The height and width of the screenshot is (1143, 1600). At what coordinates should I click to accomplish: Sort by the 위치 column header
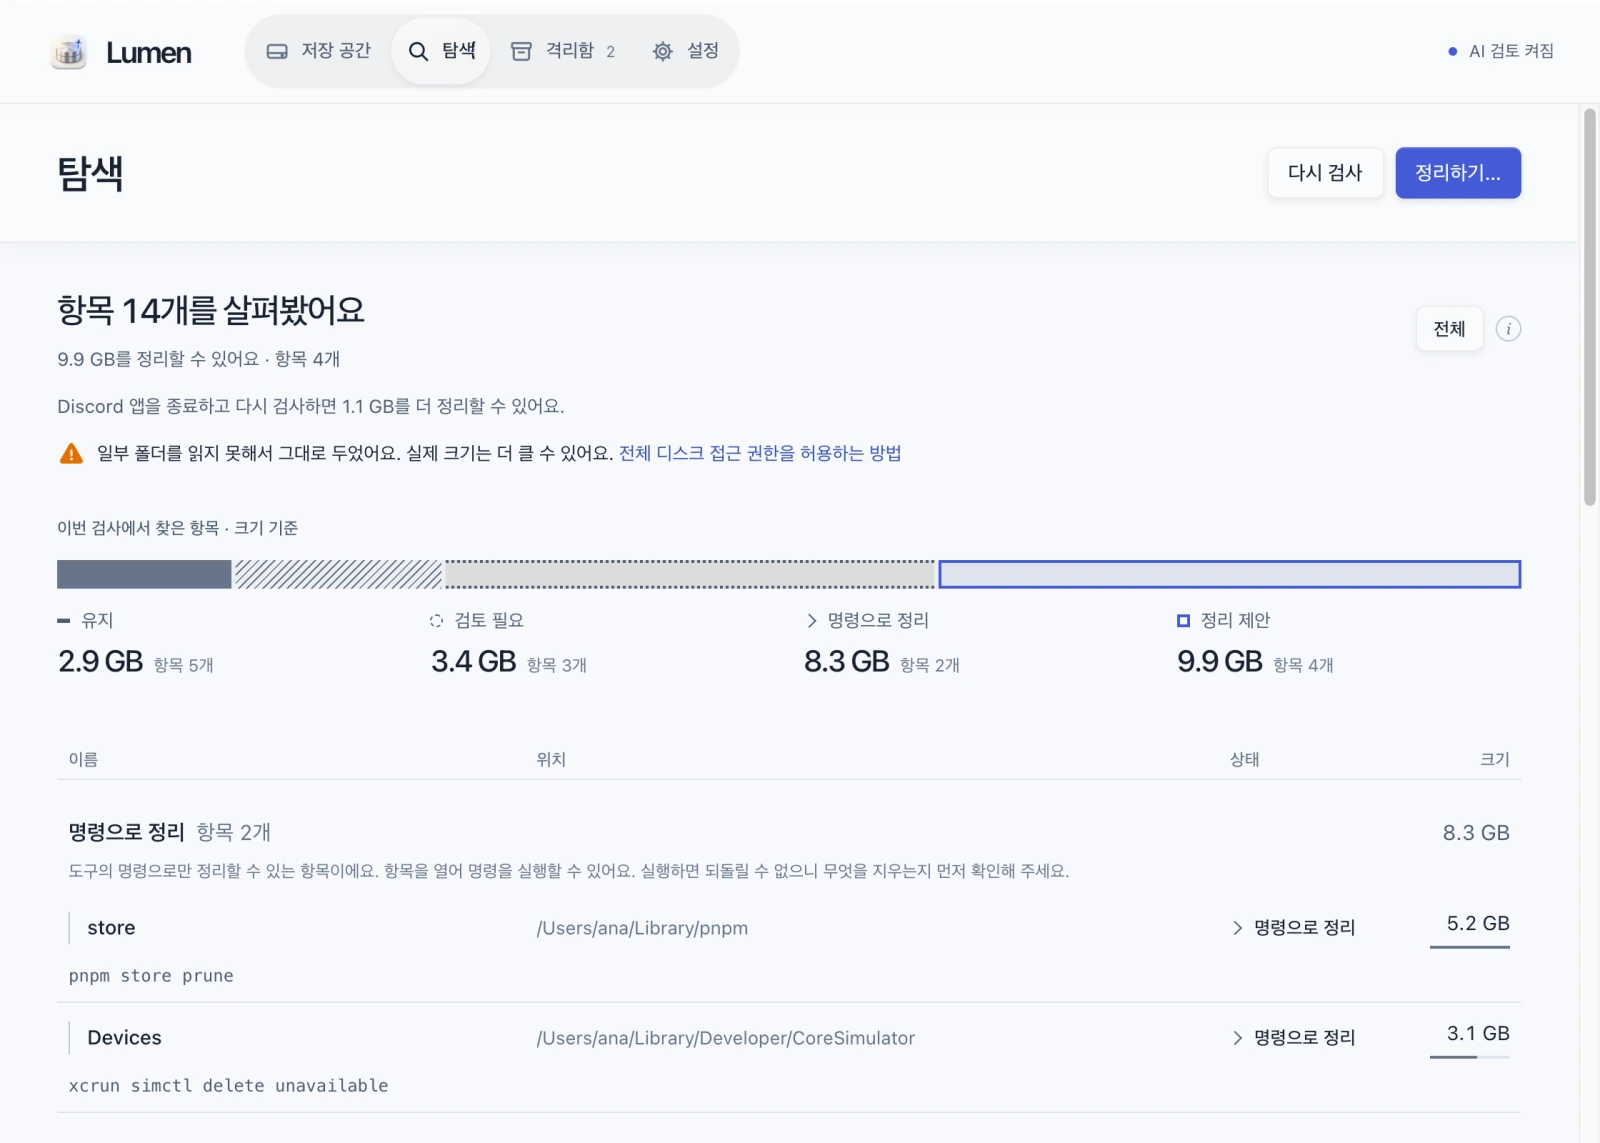click(x=551, y=760)
